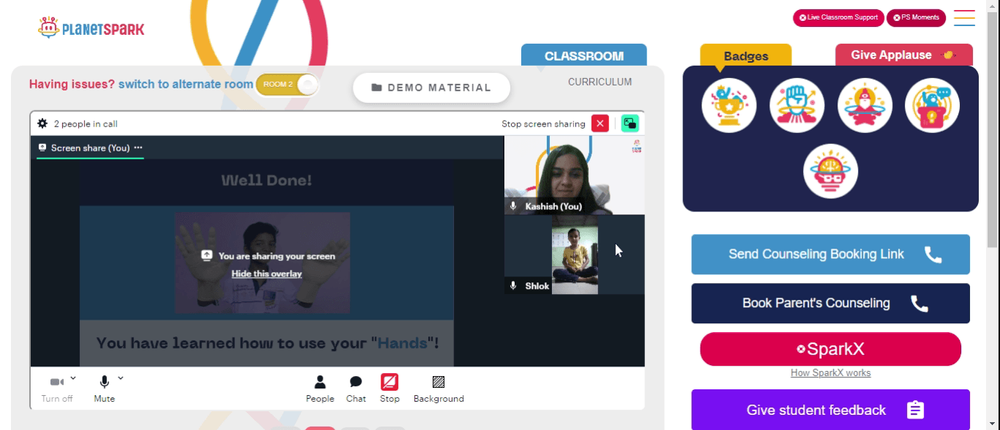Click the Screen share (You) tab label
This screenshot has width=1000, height=430.
coord(90,148)
